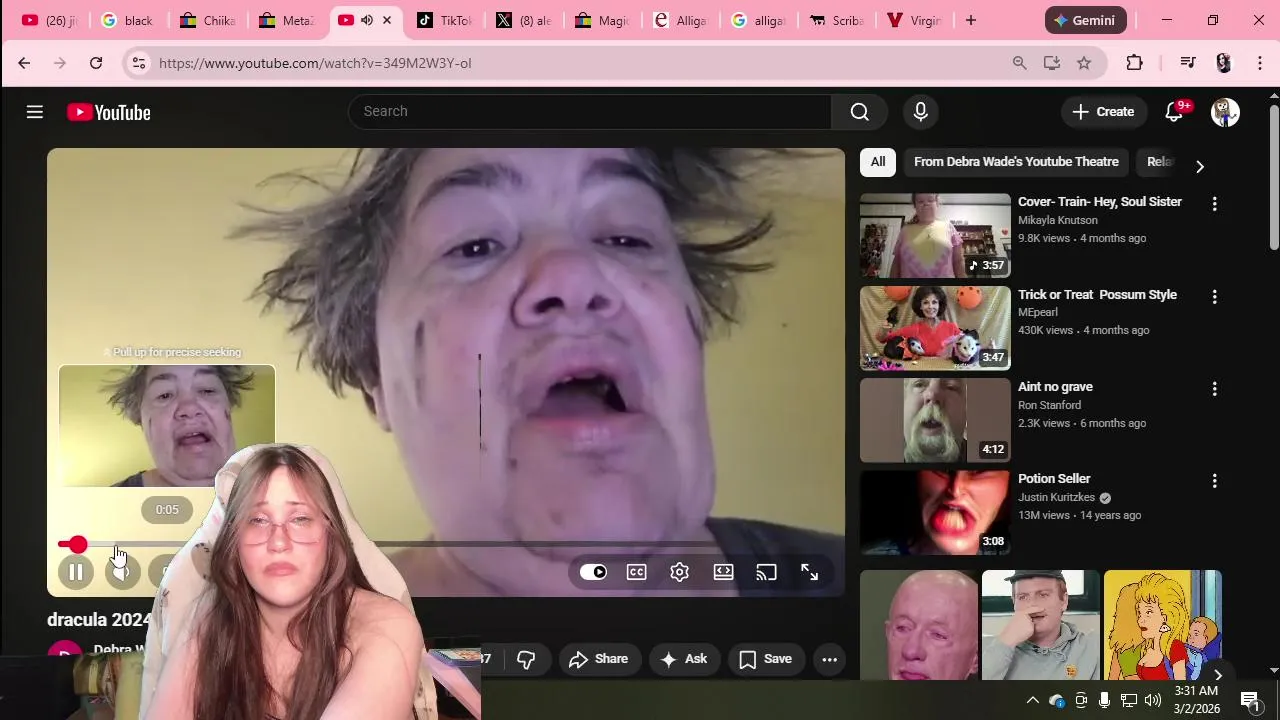Click the browser address bar URL
Viewport: 1280px width, 720px height.
315,63
